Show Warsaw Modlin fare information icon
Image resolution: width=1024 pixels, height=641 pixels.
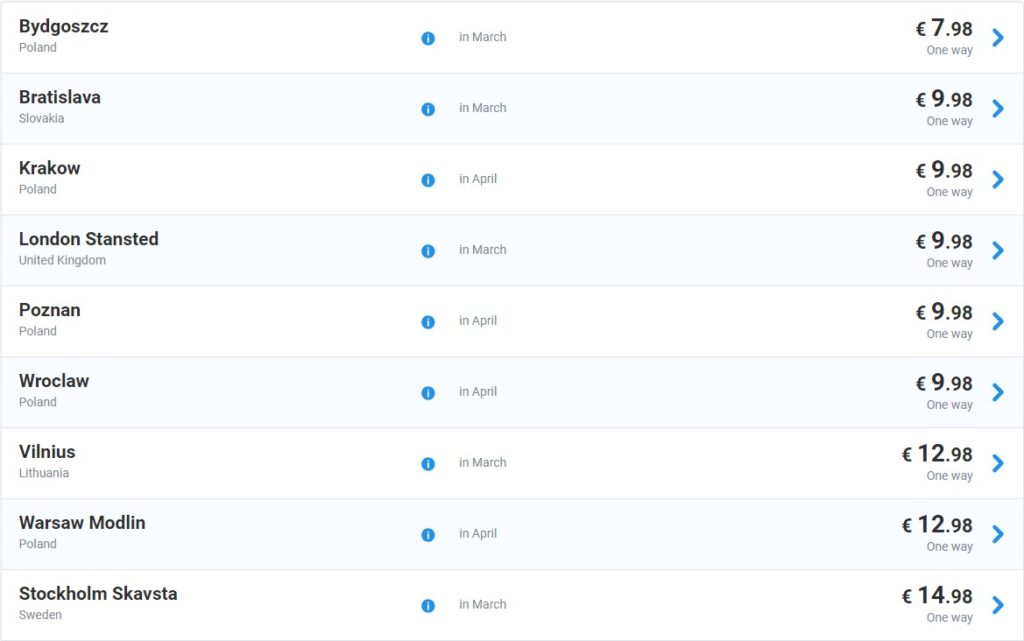[428, 535]
